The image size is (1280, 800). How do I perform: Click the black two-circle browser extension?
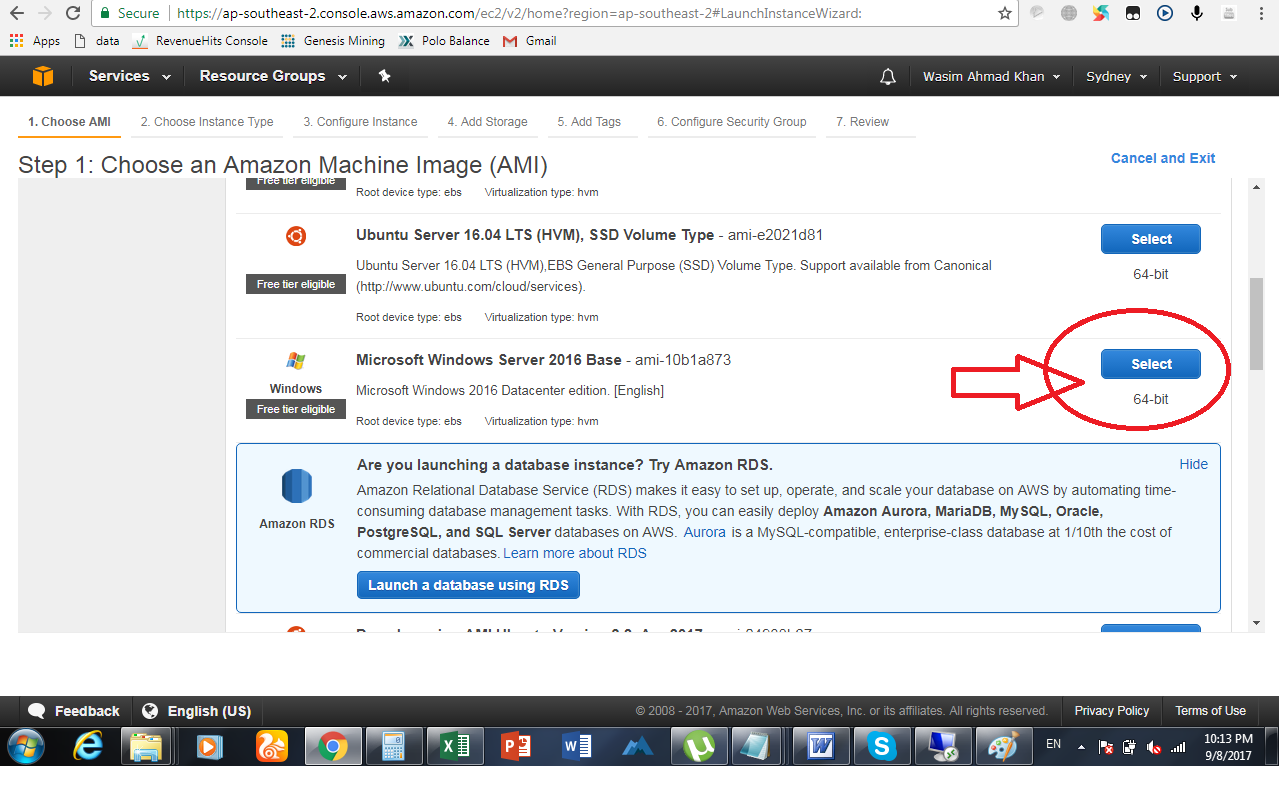tap(1132, 13)
